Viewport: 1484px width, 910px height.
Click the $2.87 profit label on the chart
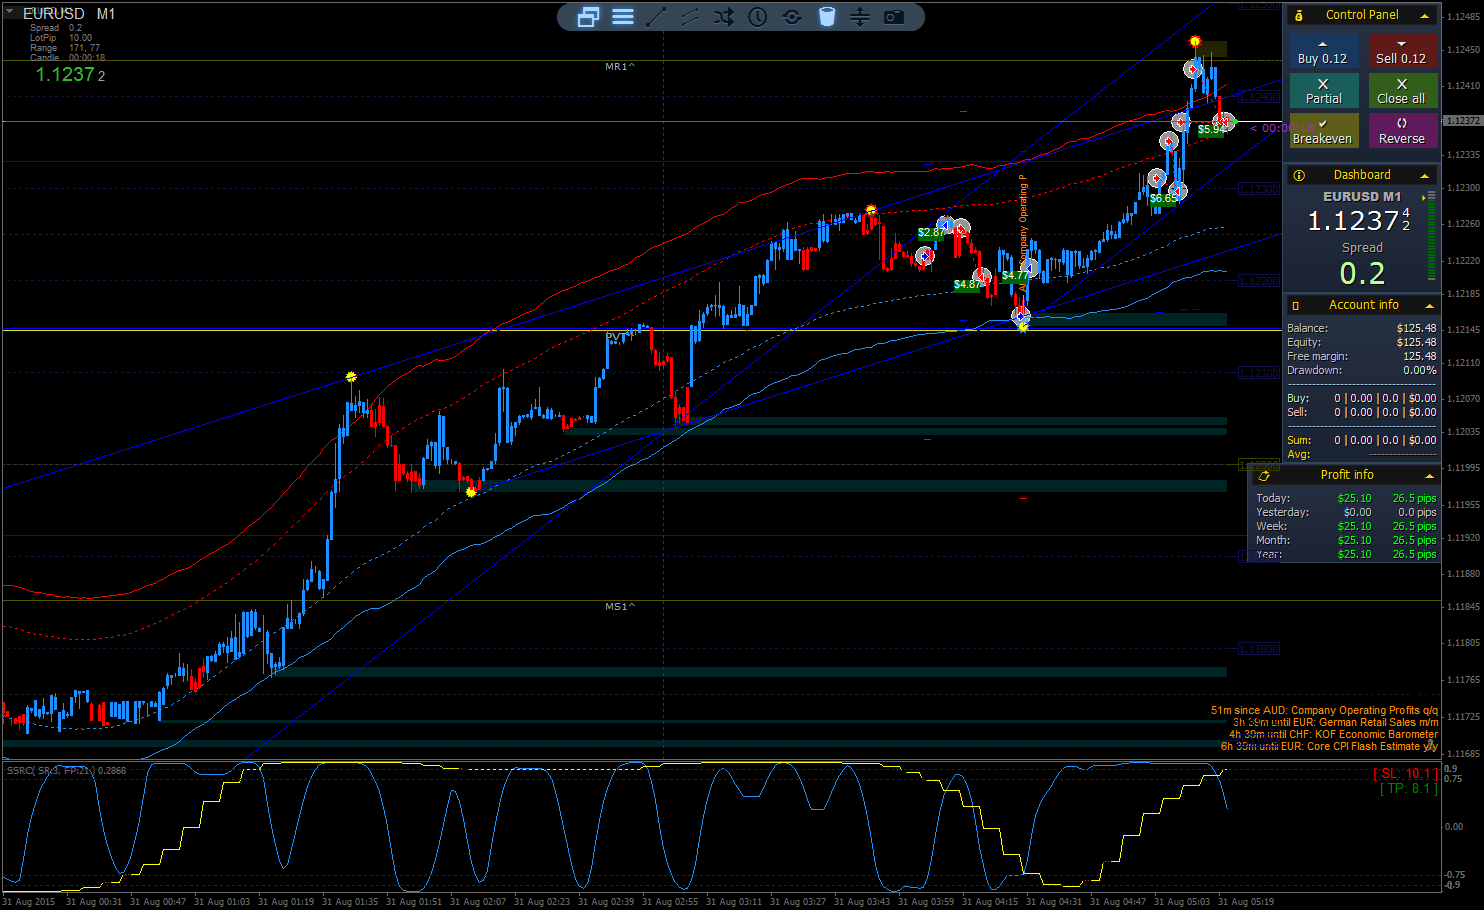(931, 233)
